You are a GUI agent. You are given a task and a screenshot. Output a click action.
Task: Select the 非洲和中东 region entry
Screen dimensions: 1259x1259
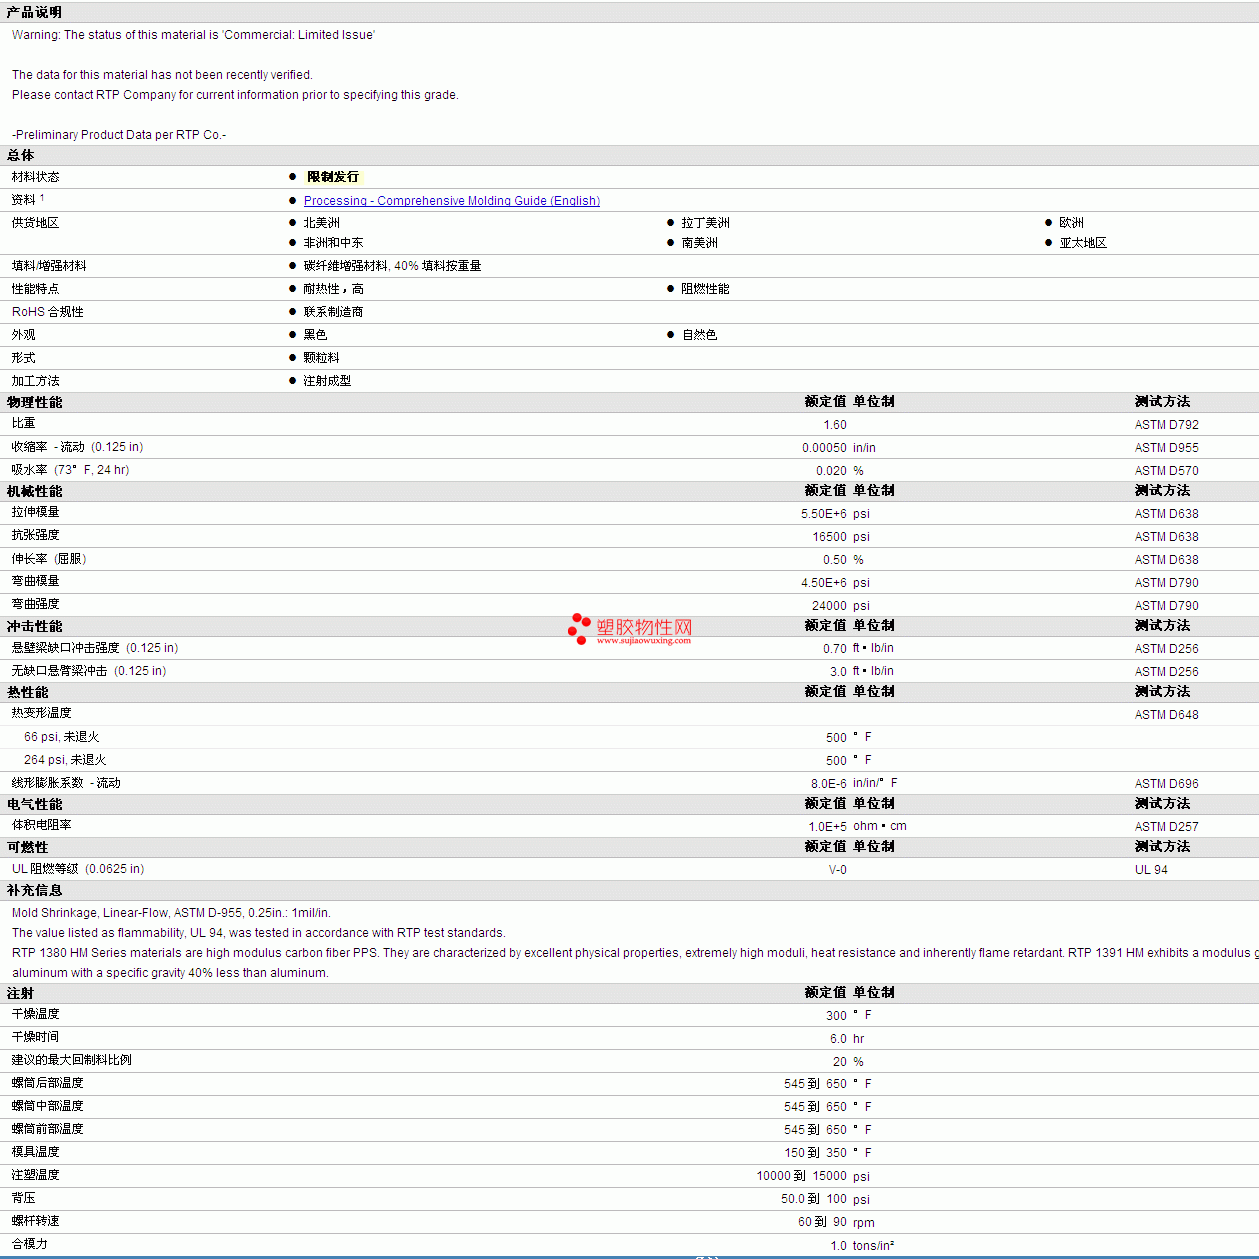tap(333, 243)
